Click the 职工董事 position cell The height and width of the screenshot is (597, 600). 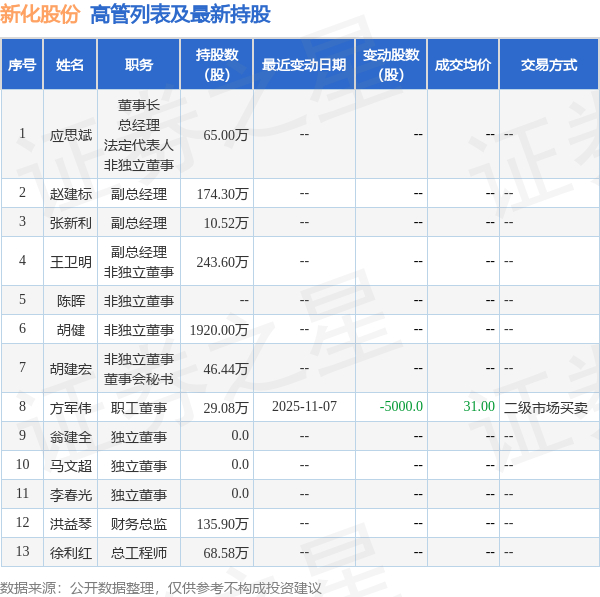139,408
